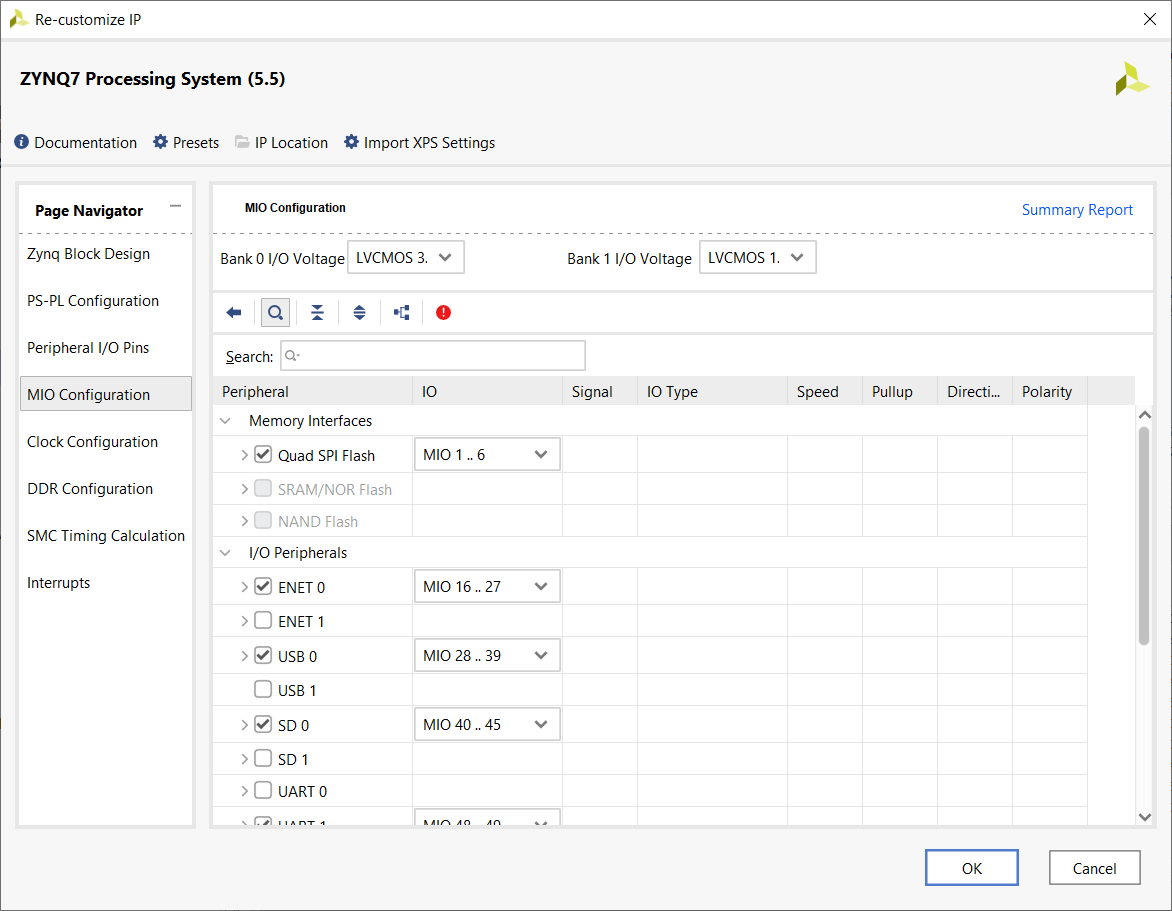Select DDR Configuration page

coord(90,489)
